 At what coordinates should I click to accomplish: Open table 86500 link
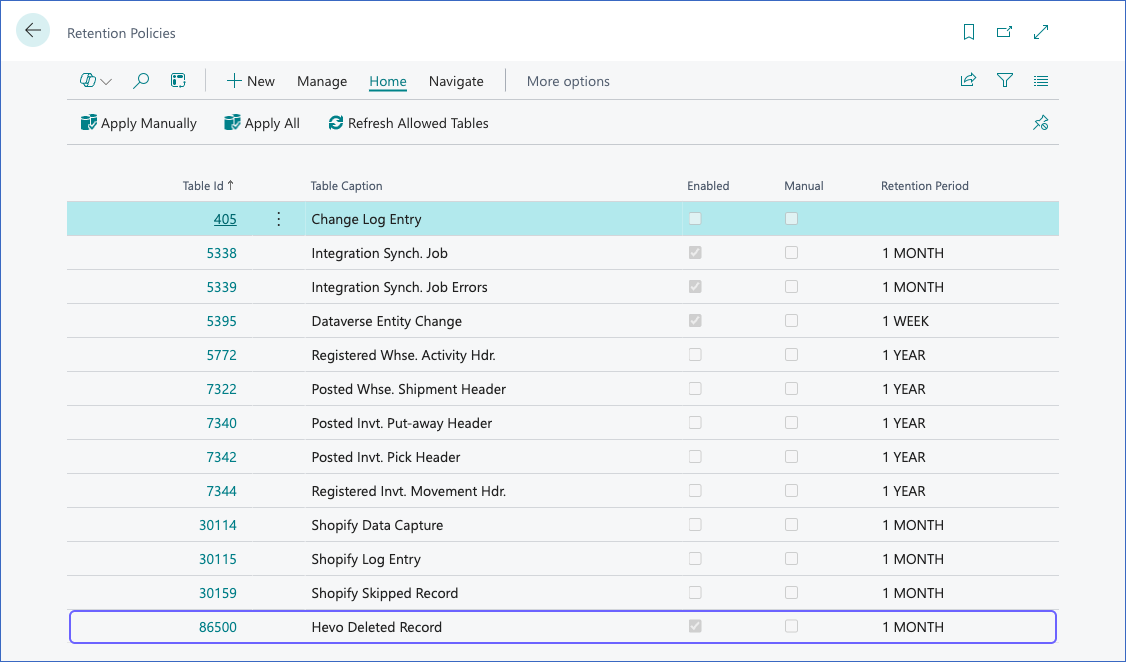pos(218,627)
